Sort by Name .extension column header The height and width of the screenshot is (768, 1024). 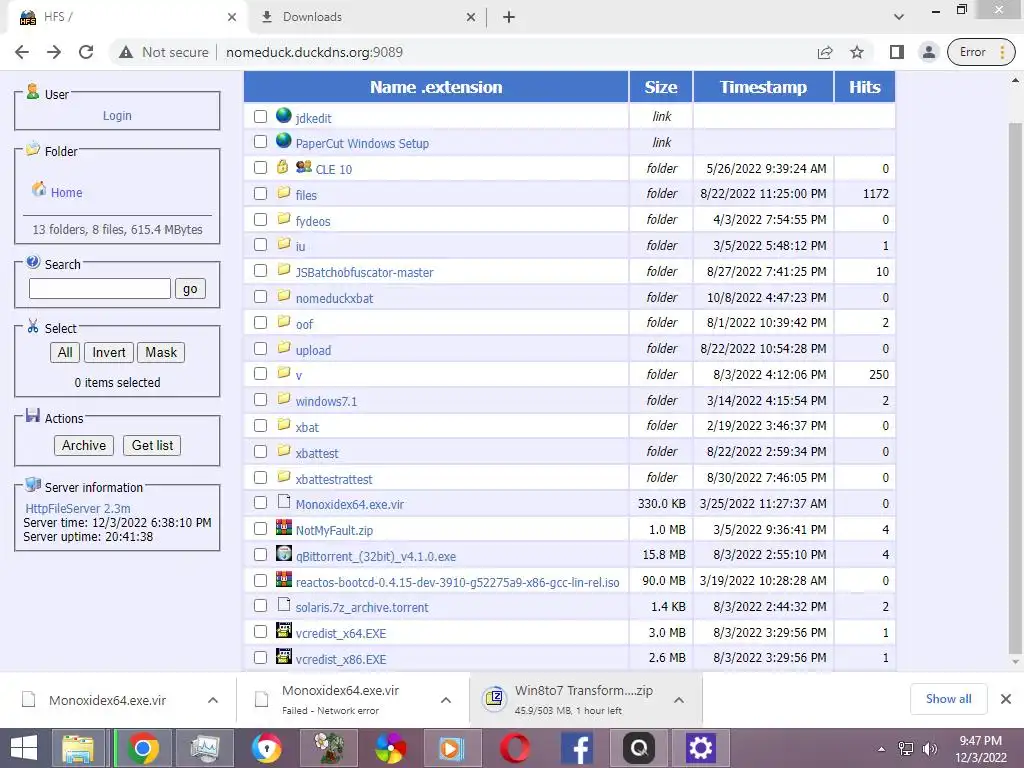[436, 87]
